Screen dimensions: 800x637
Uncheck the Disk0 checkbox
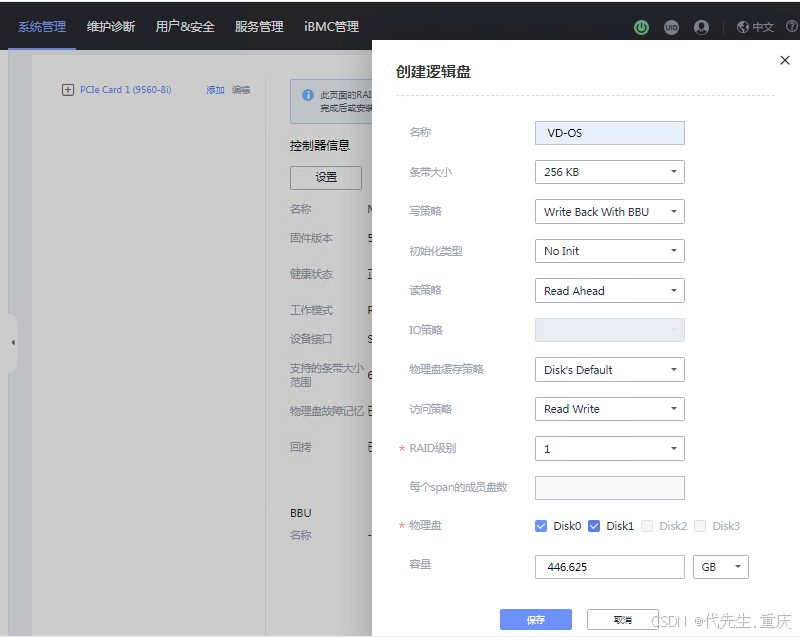(x=542, y=526)
